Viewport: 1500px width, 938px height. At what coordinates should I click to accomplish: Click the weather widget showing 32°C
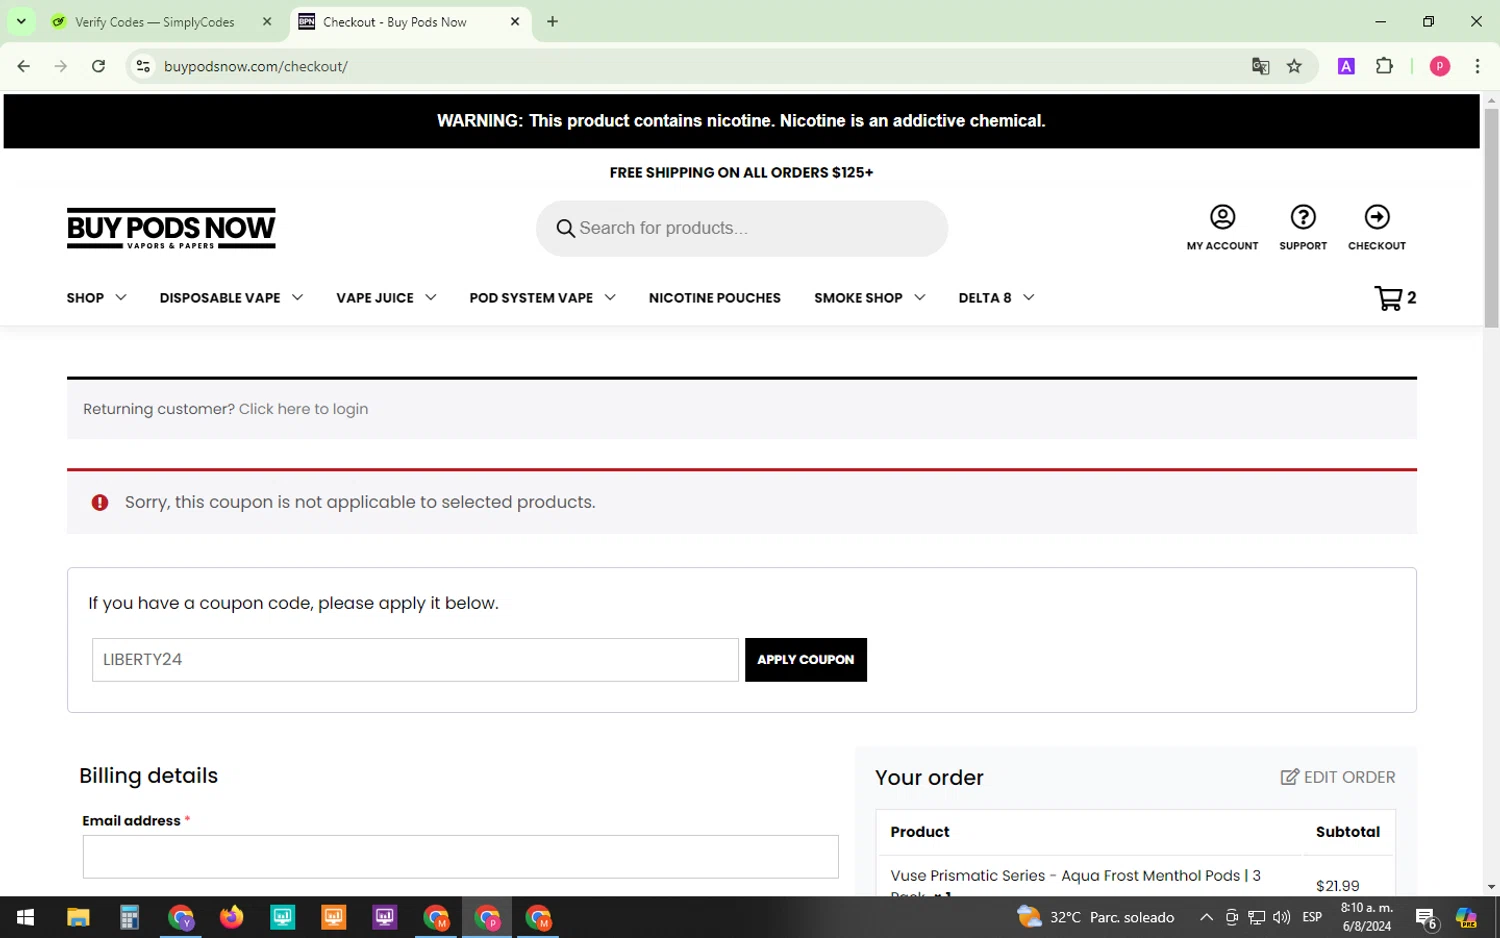tap(1096, 917)
